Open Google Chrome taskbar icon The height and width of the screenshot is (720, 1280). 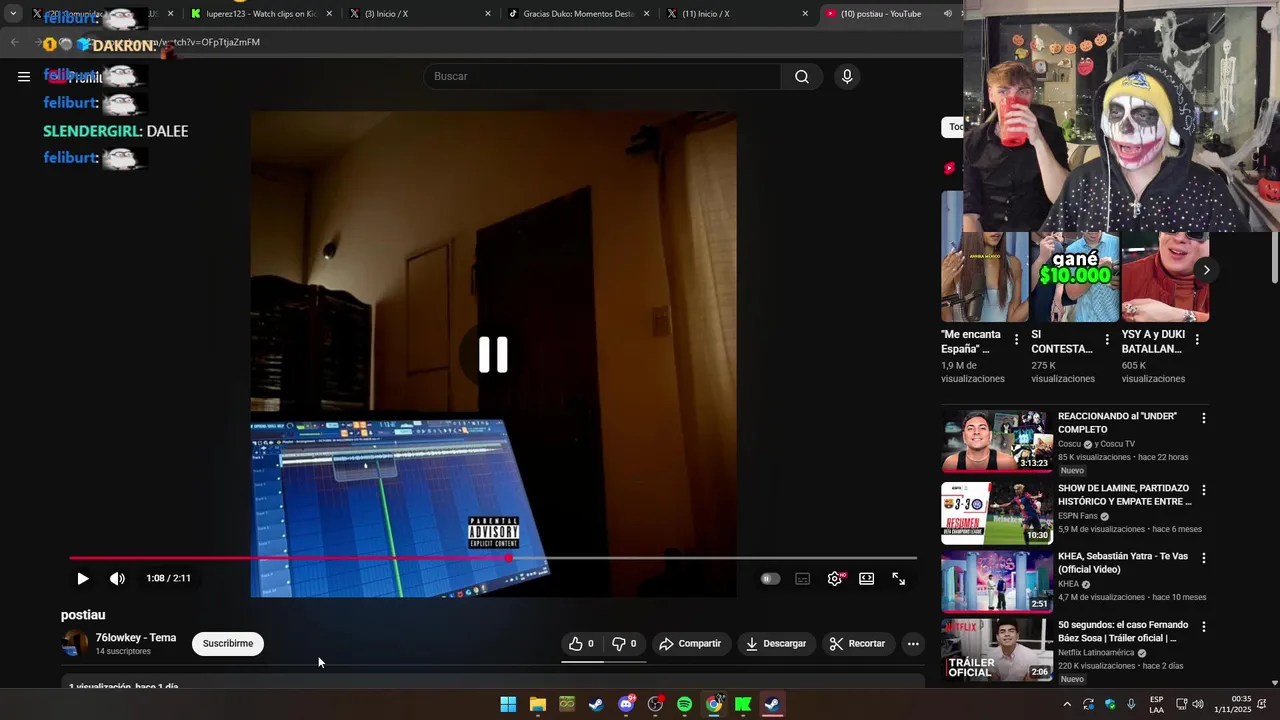pos(714,704)
